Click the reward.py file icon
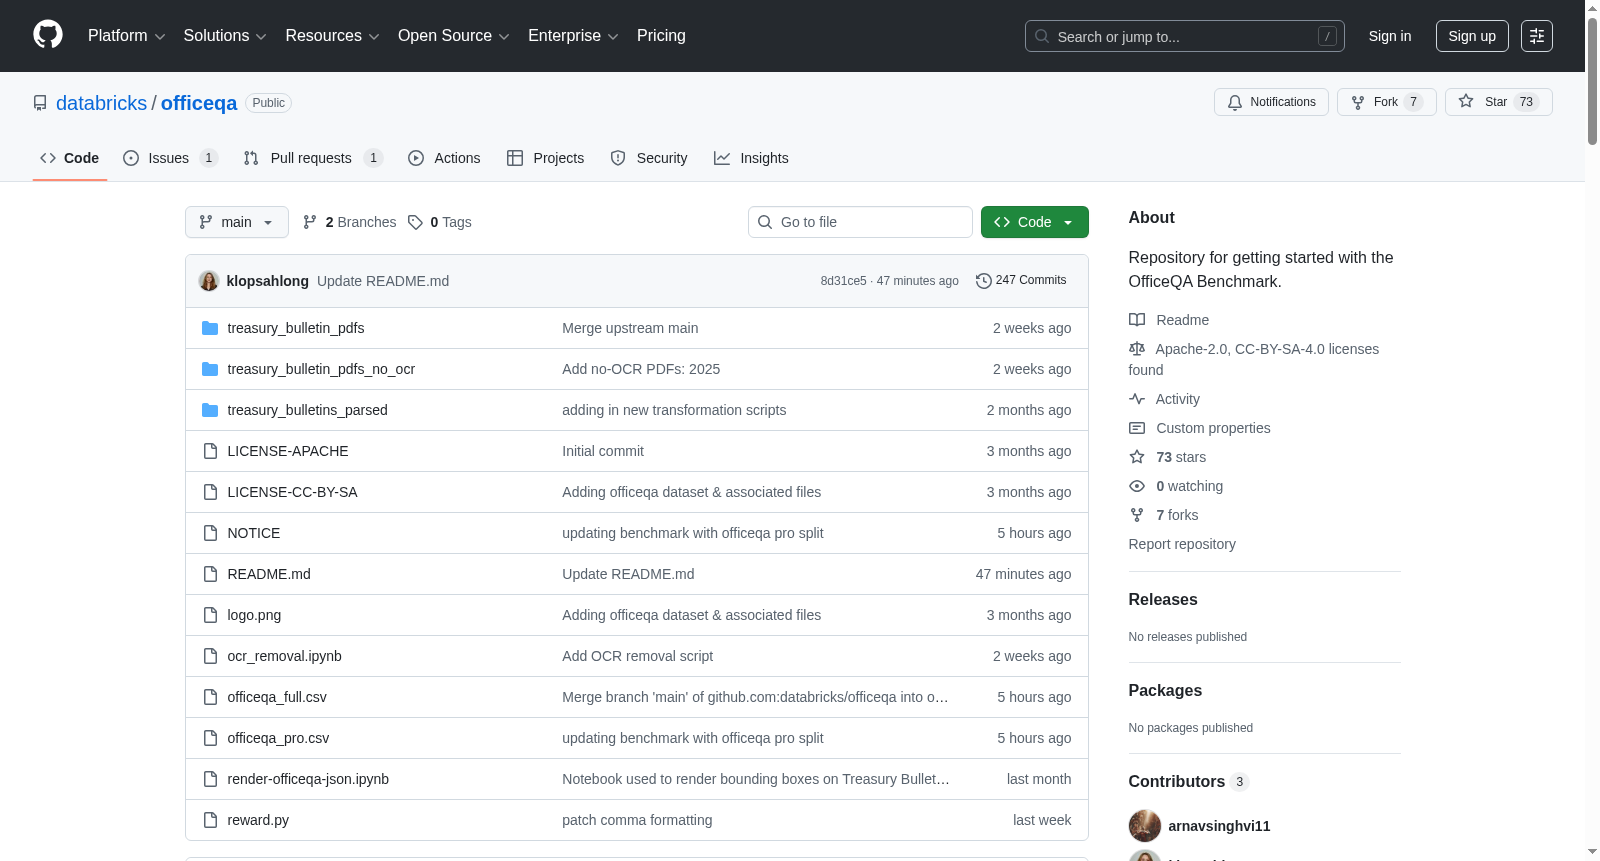1600x861 pixels. [210, 820]
